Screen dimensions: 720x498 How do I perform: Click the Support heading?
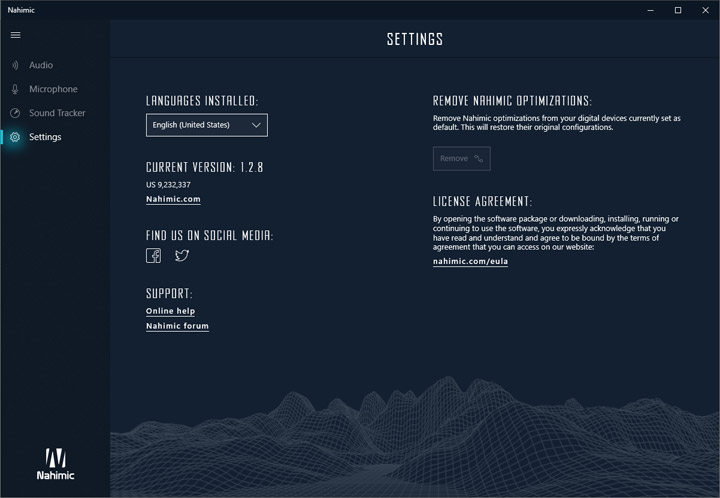(169, 293)
